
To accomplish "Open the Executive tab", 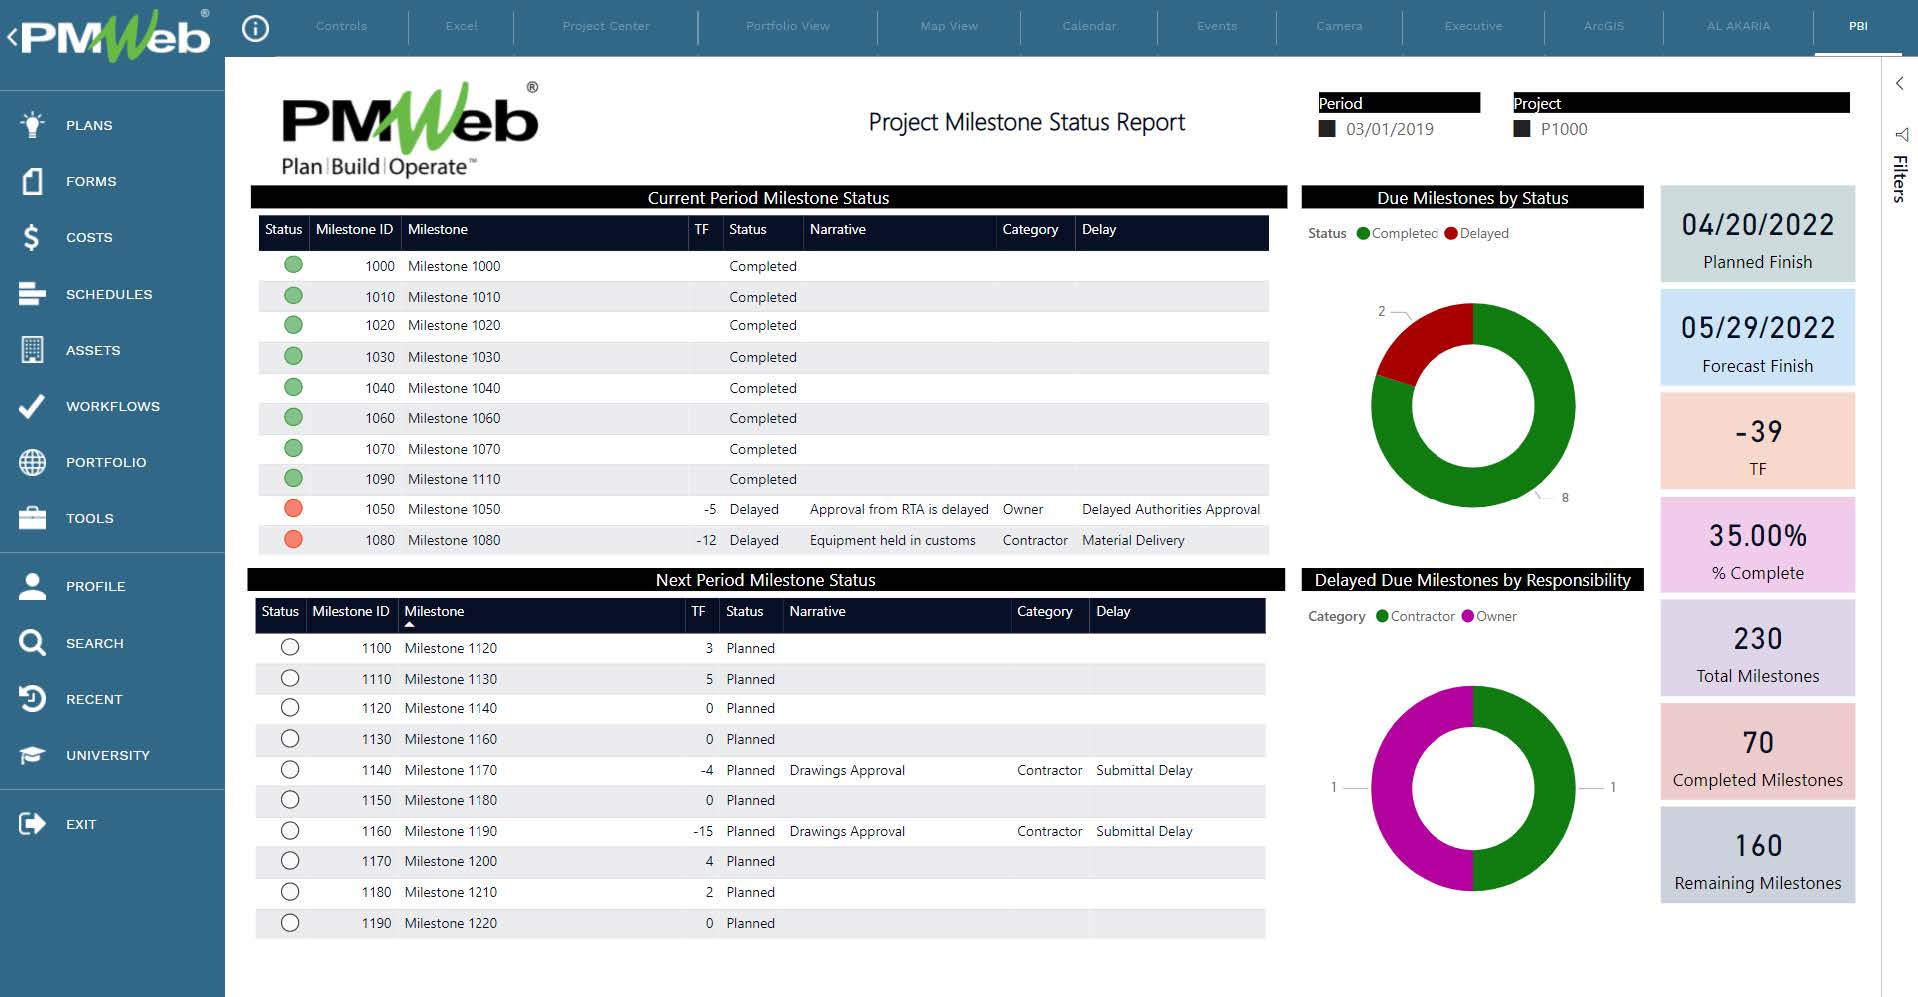I will tap(1473, 26).
